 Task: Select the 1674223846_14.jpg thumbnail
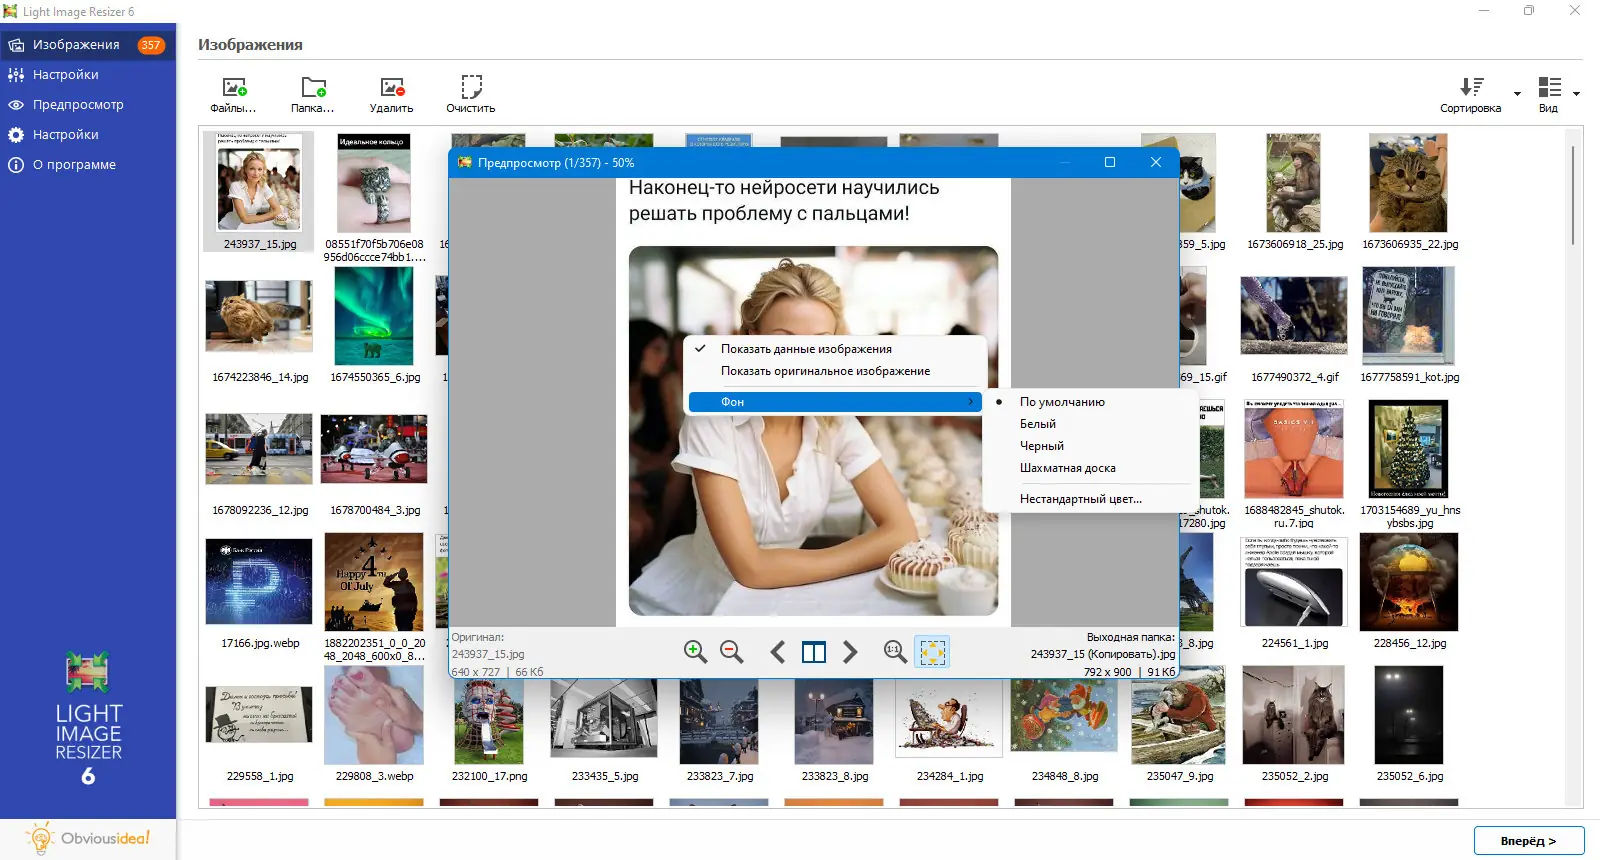pos(259,316)
